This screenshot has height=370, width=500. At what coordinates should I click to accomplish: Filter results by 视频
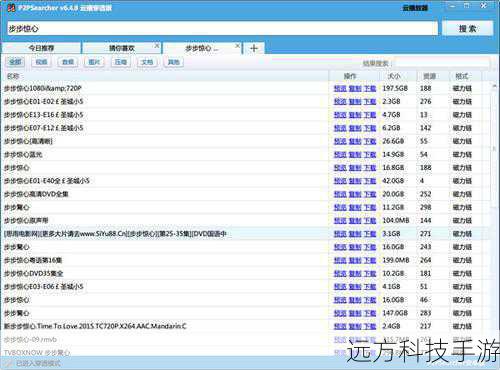(x=41, y=62)
